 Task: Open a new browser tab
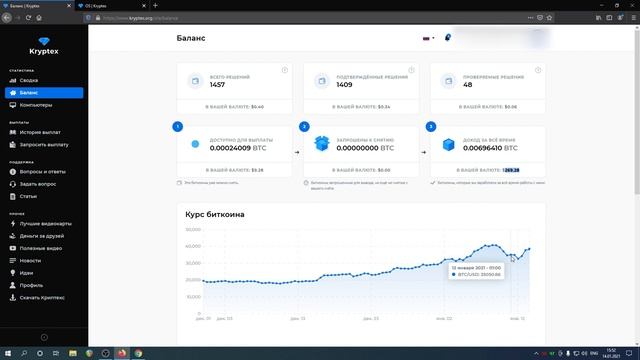coord(155,6)
